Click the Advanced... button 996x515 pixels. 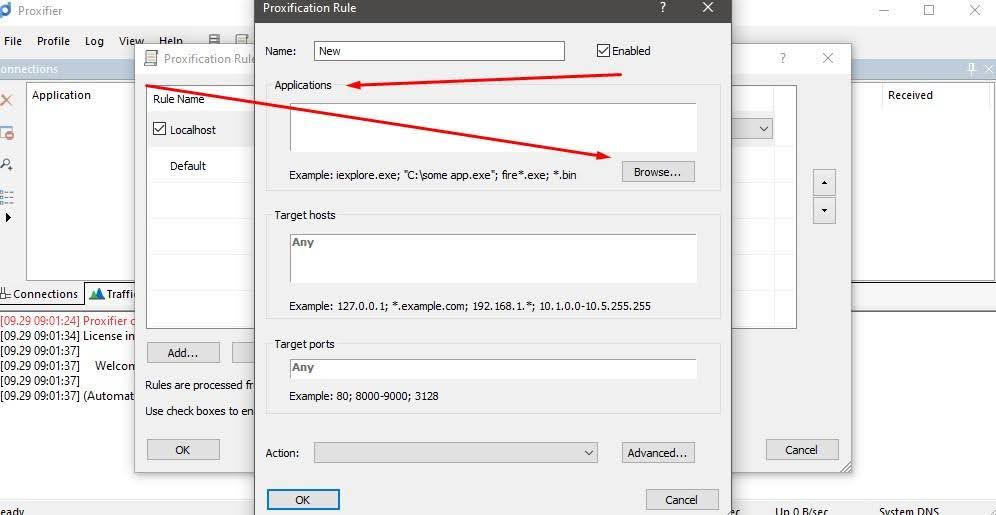click(x=657, y=453)
